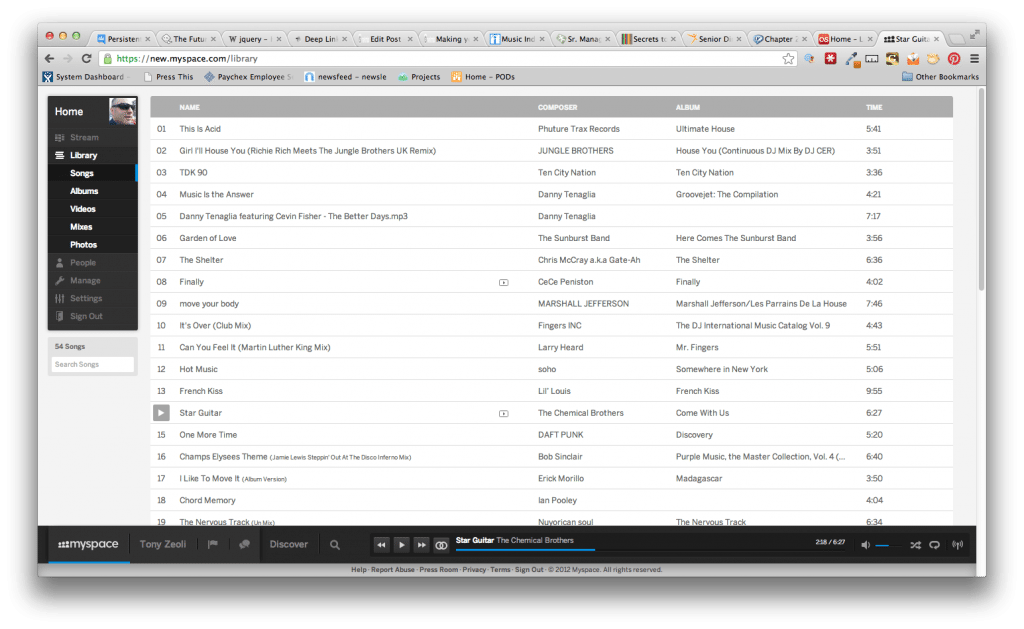Open the video icon on Finally row
The width and height of the screenshot is (1024, 629).
click(x=504, y=283)
